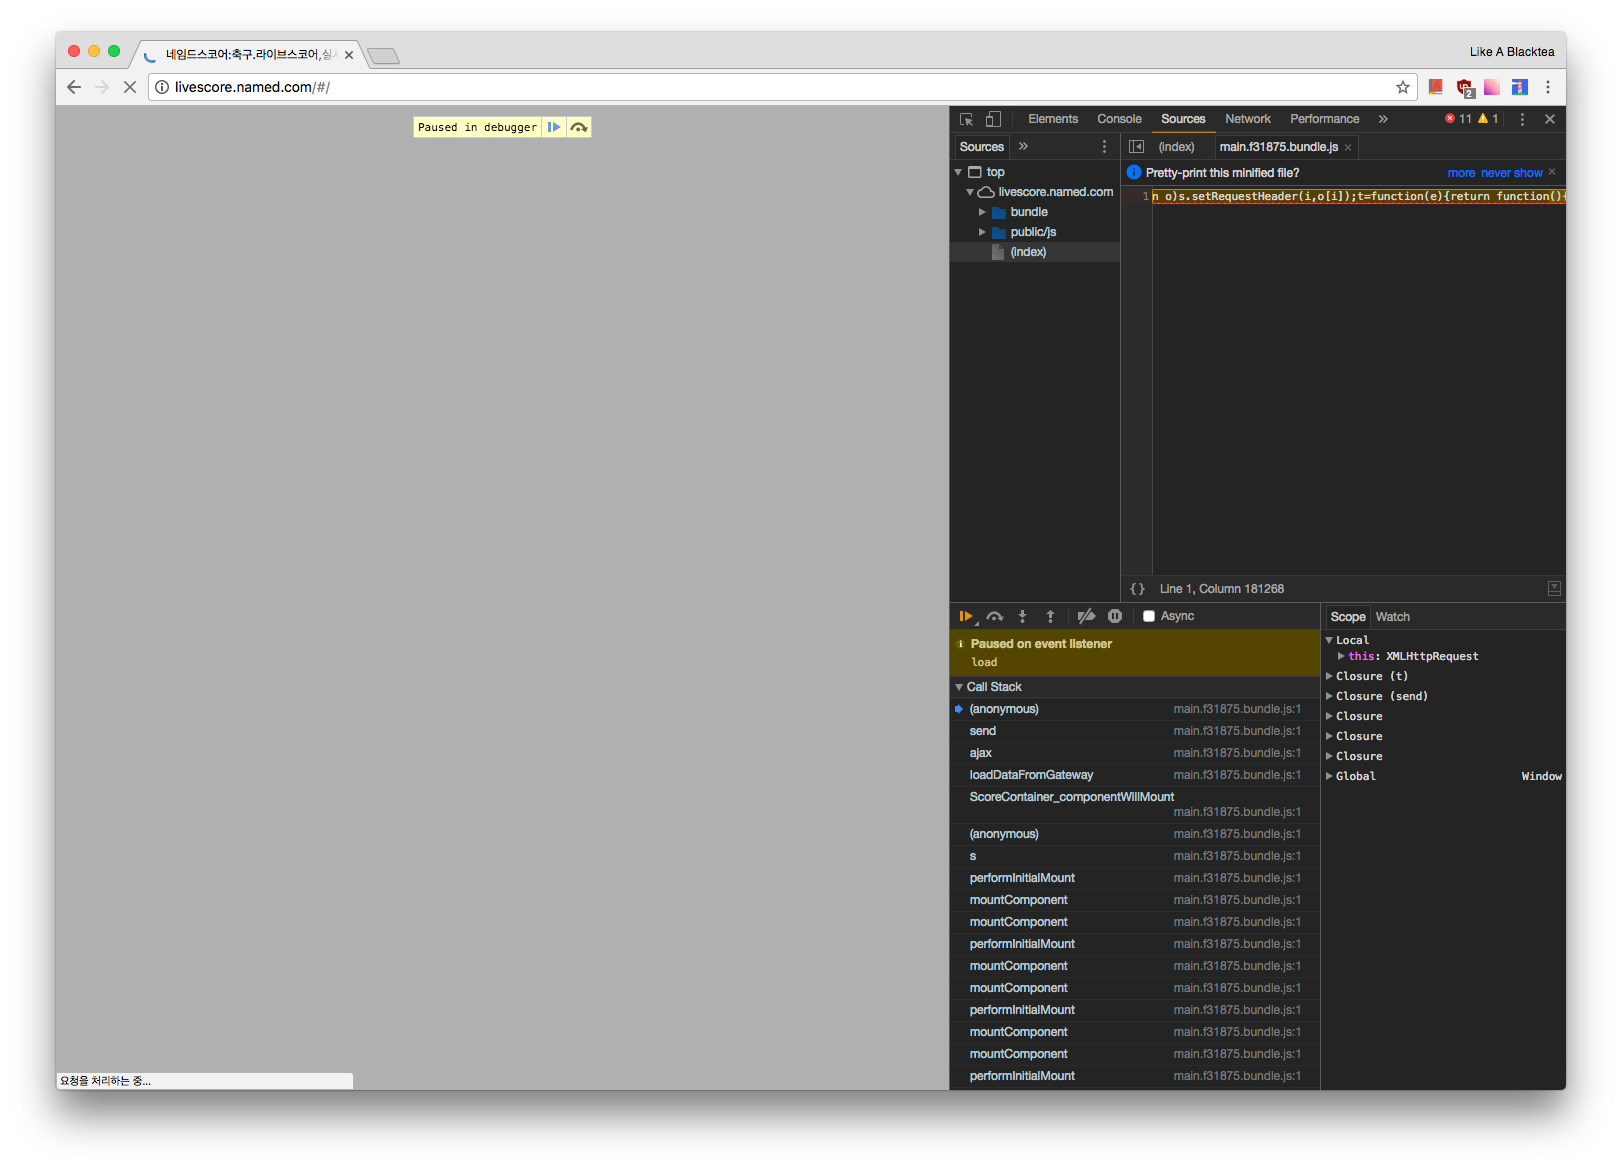
Task: Step over next function call
Action: tap(994, 617)
